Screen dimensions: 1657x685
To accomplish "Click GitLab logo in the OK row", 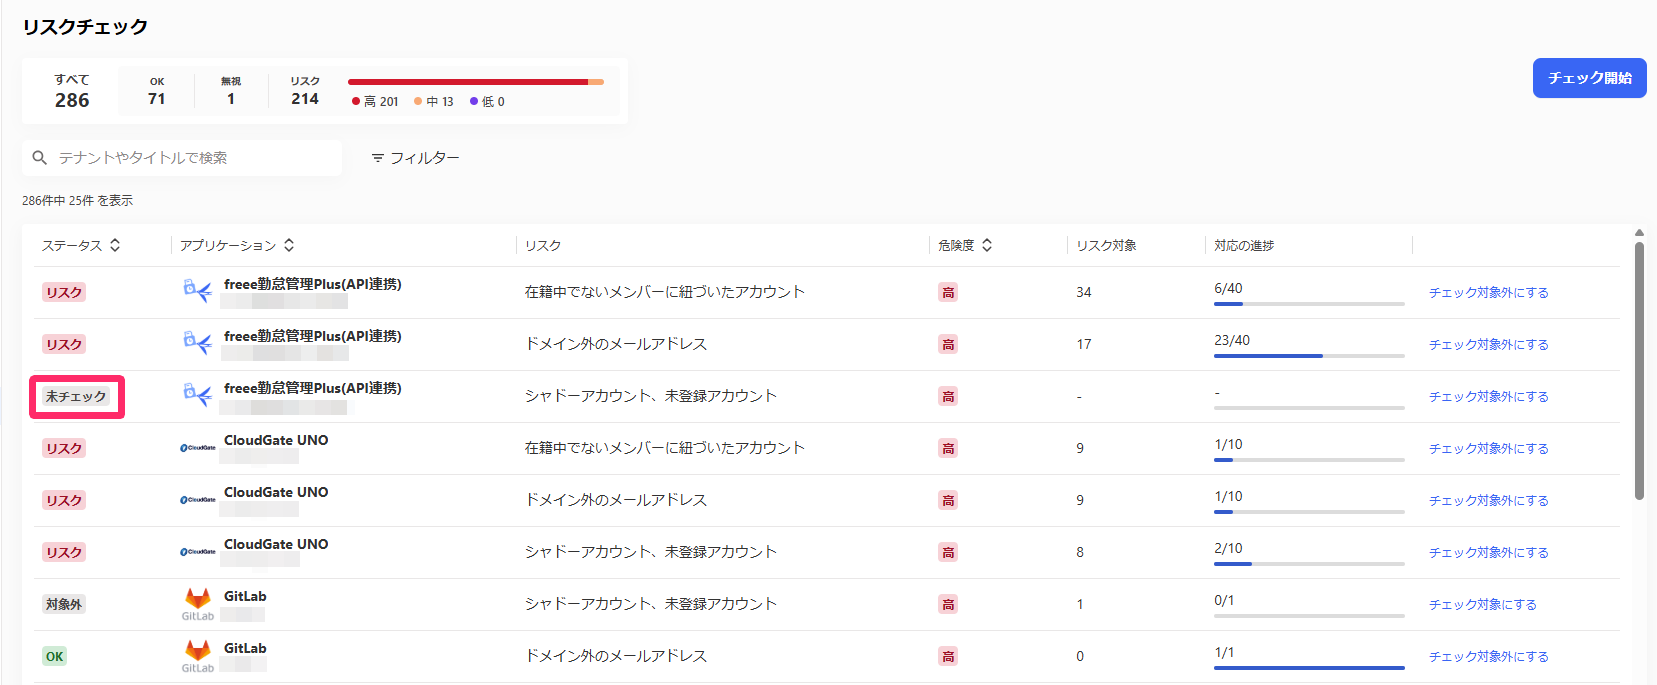I will pos(198,655).
